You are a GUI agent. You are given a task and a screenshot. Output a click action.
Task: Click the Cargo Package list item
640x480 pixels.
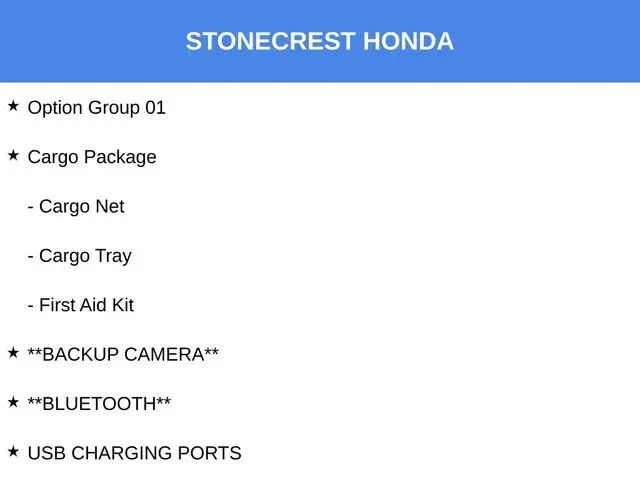click(x=92, y=157)
